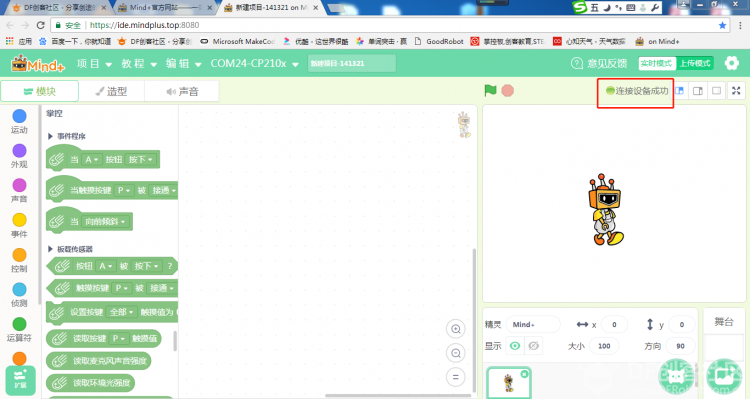Click the add backdrop button

click(x=725, y=377)
